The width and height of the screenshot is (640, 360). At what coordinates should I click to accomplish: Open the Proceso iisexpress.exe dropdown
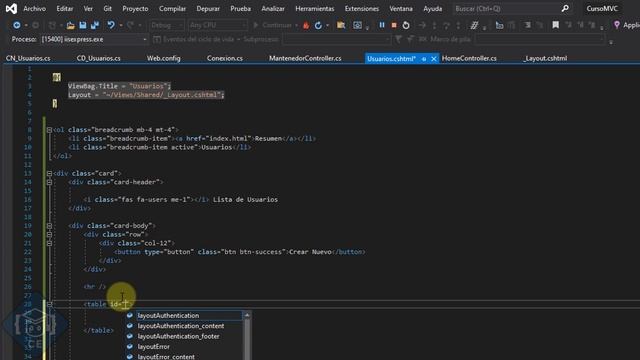[x=94, y=40]
